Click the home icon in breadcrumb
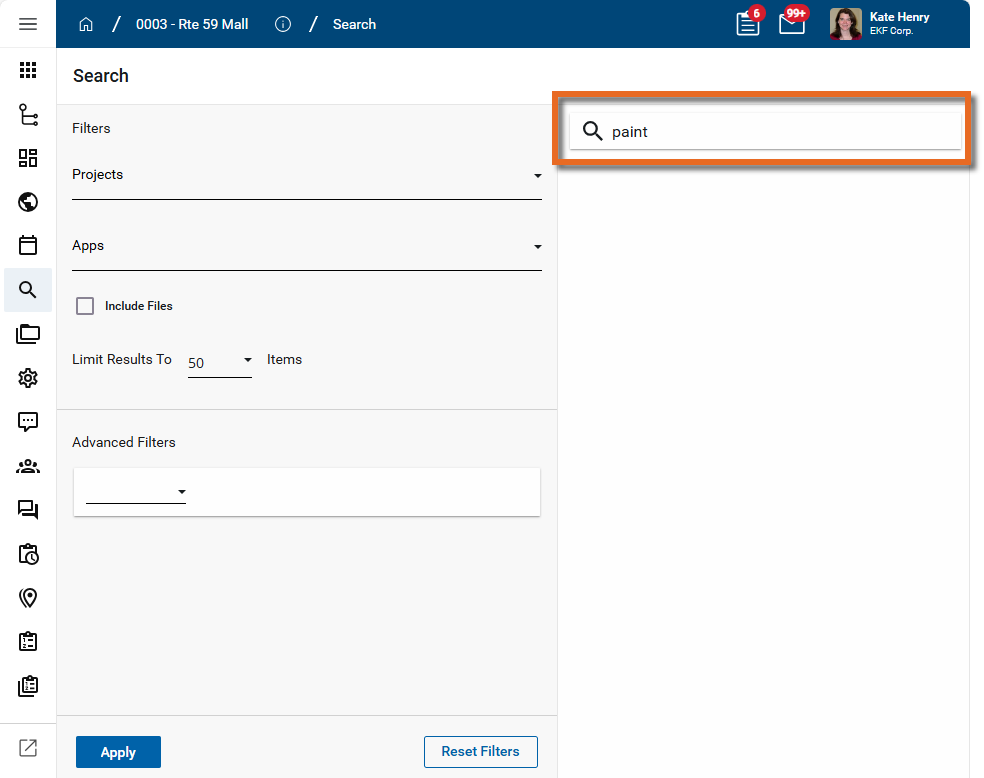 coord(86,24)
